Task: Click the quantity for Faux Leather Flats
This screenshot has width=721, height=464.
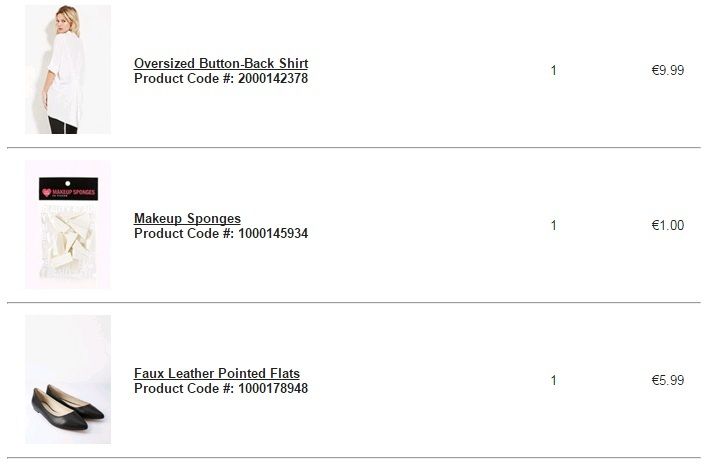Action: click(x=553, y=380)
